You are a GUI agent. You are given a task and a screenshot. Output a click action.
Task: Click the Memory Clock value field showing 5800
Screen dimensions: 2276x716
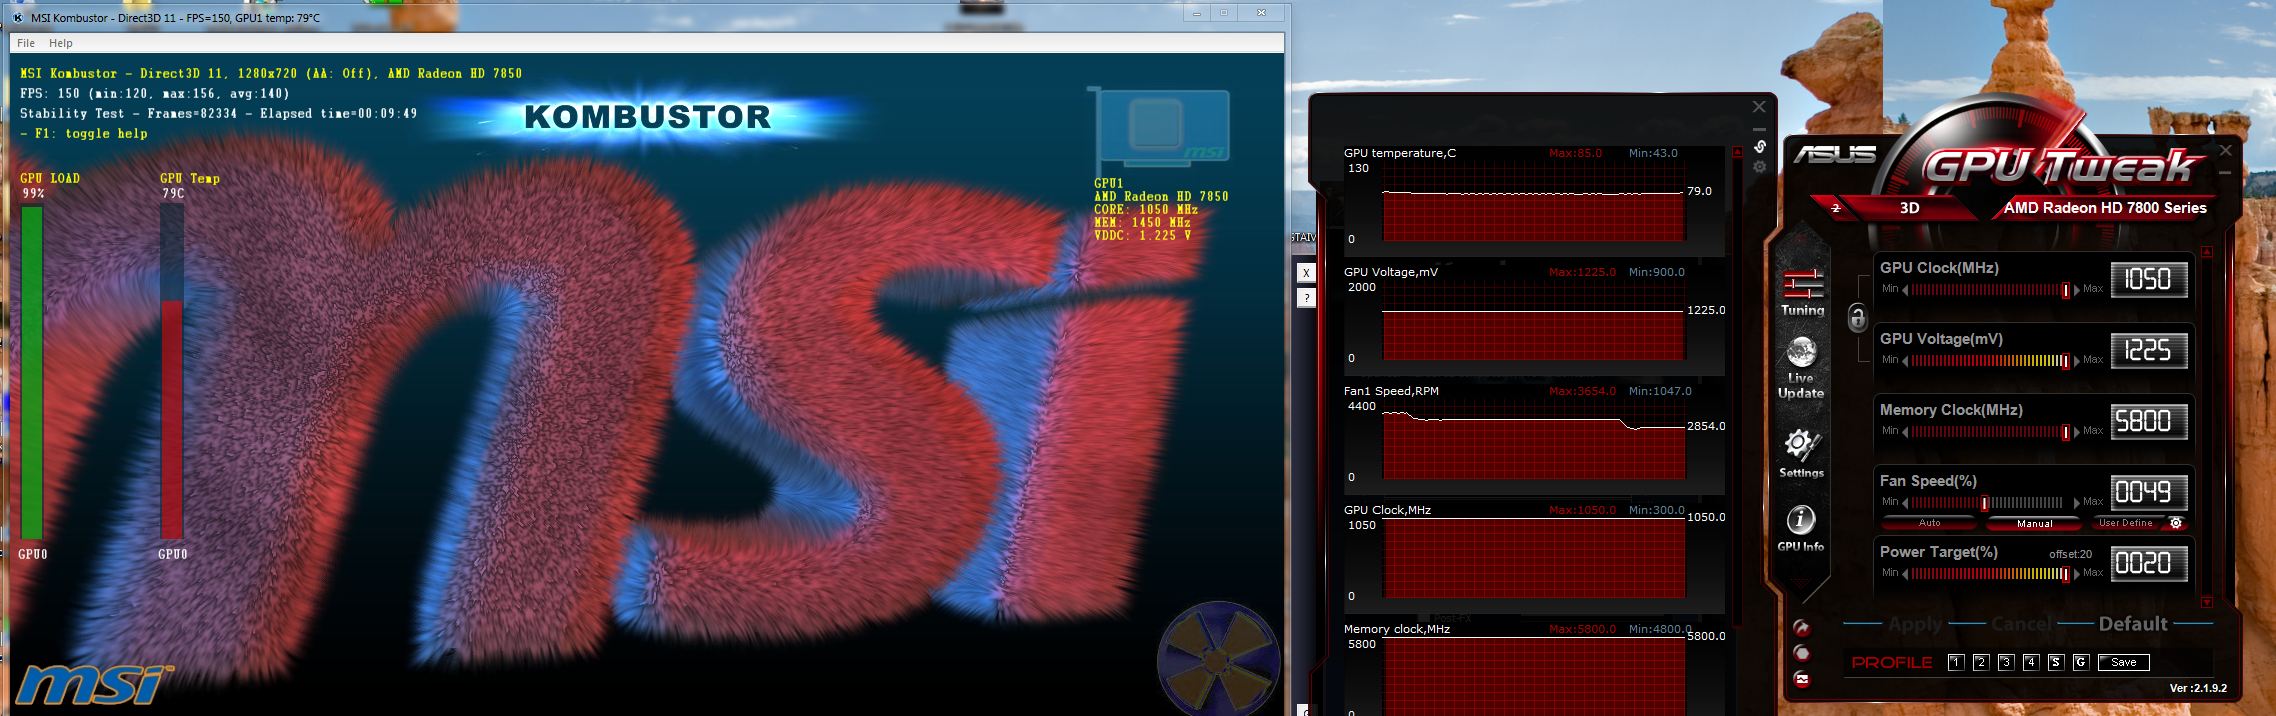click(2149, 422)
